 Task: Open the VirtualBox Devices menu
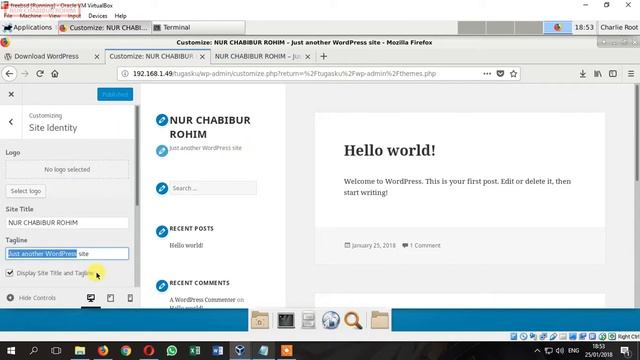pos(98,16)
